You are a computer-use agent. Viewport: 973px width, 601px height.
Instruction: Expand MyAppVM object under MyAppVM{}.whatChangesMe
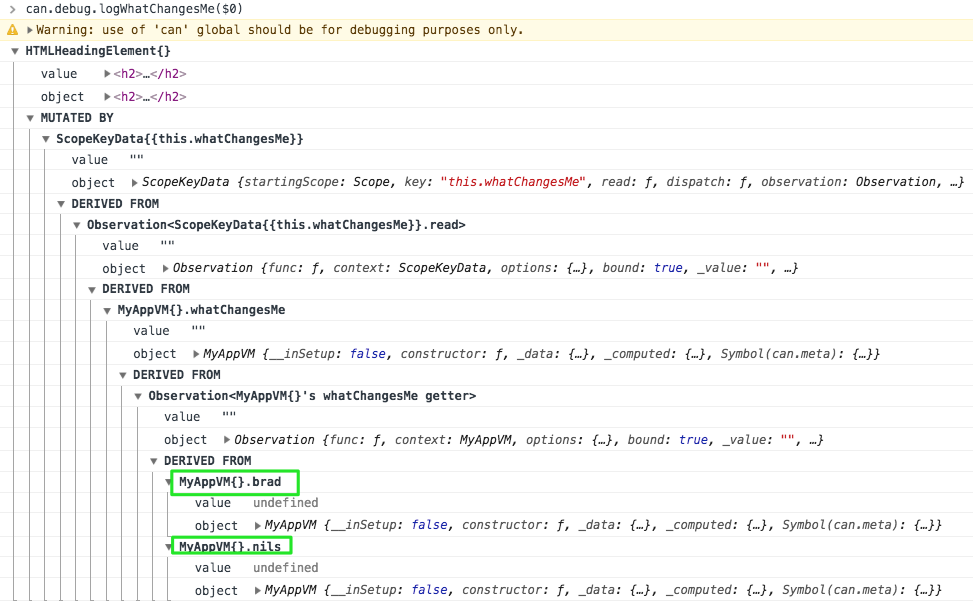195,354
